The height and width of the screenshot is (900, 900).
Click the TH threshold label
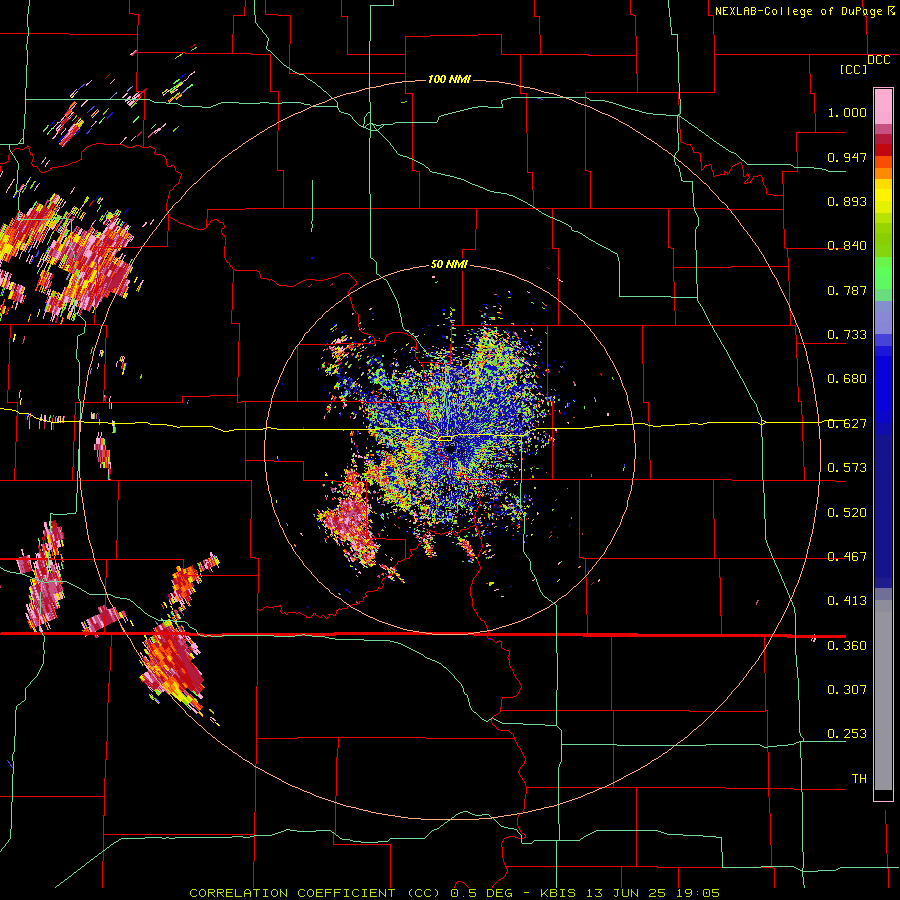point(859,779)
